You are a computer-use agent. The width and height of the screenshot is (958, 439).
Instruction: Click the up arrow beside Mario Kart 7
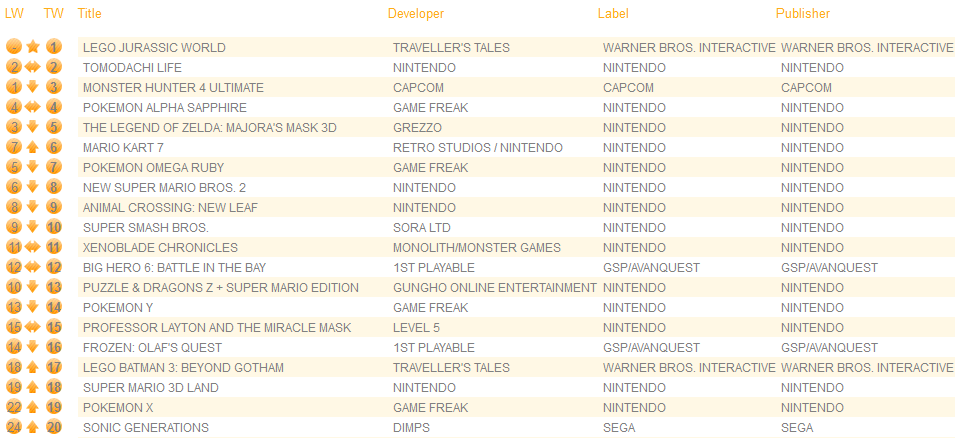(x=33, y=147)
